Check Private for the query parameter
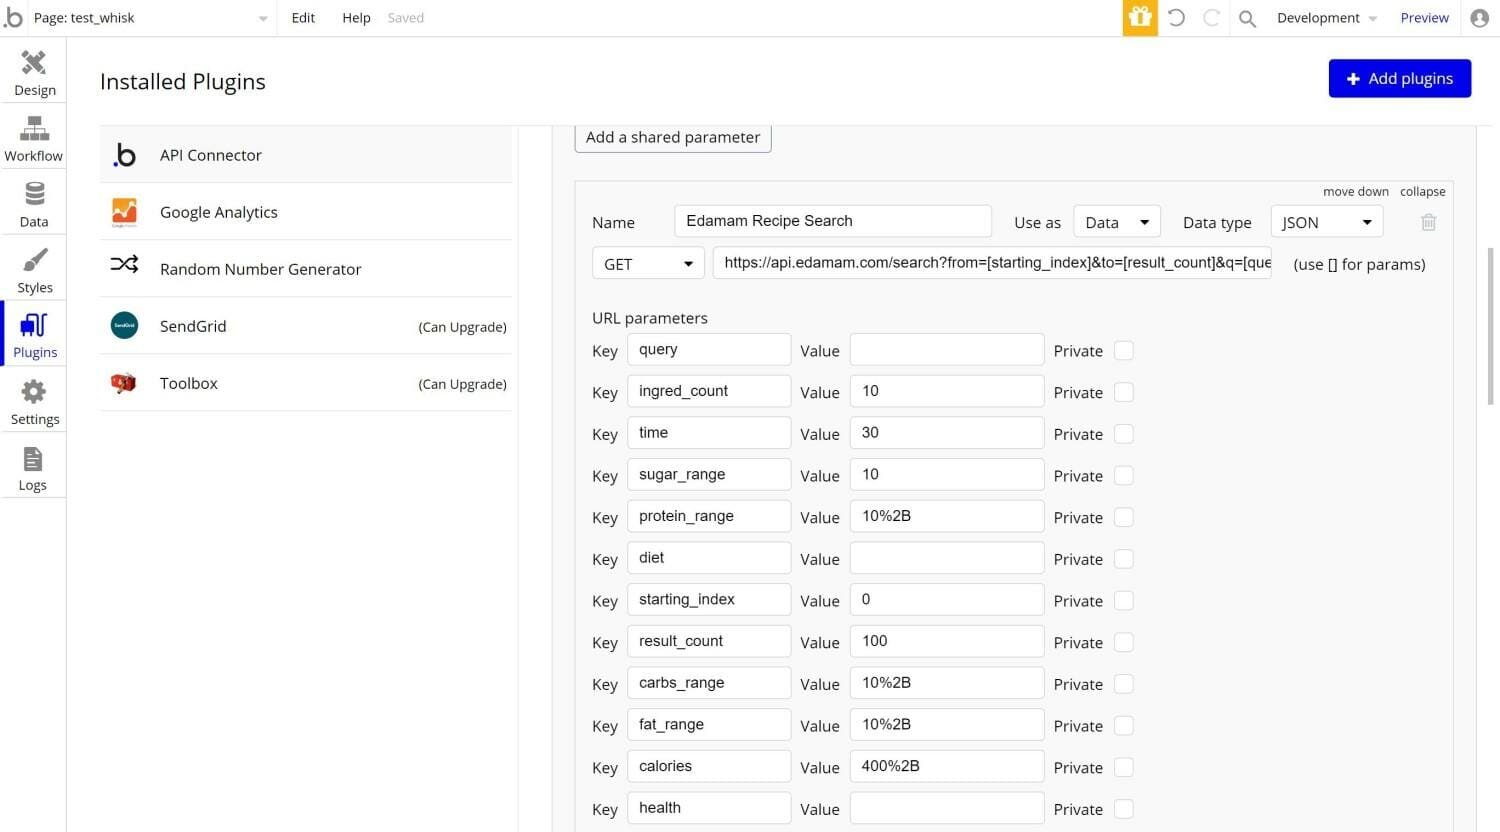This screenshot has width=1500, height=832. click(x=1124, y=351)
